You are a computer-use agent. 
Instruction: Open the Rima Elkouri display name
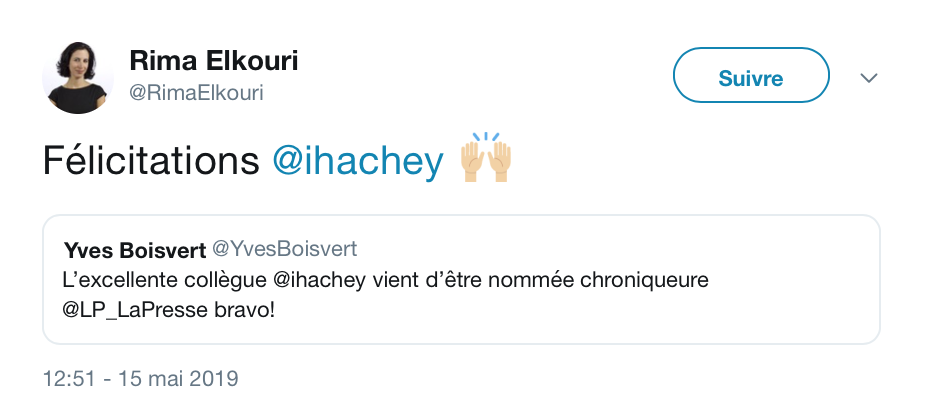[x=214, y=61]
